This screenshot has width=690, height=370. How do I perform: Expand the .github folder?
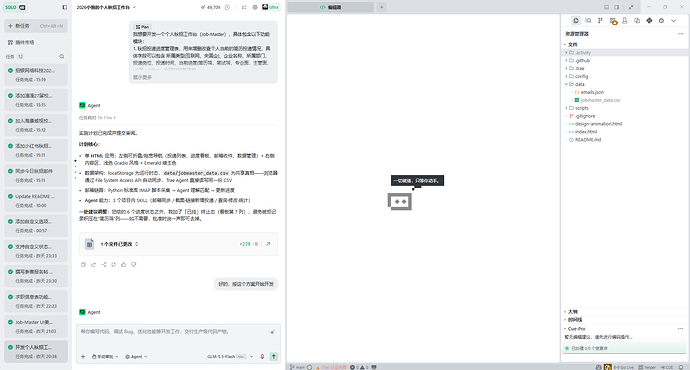[624, 61]
